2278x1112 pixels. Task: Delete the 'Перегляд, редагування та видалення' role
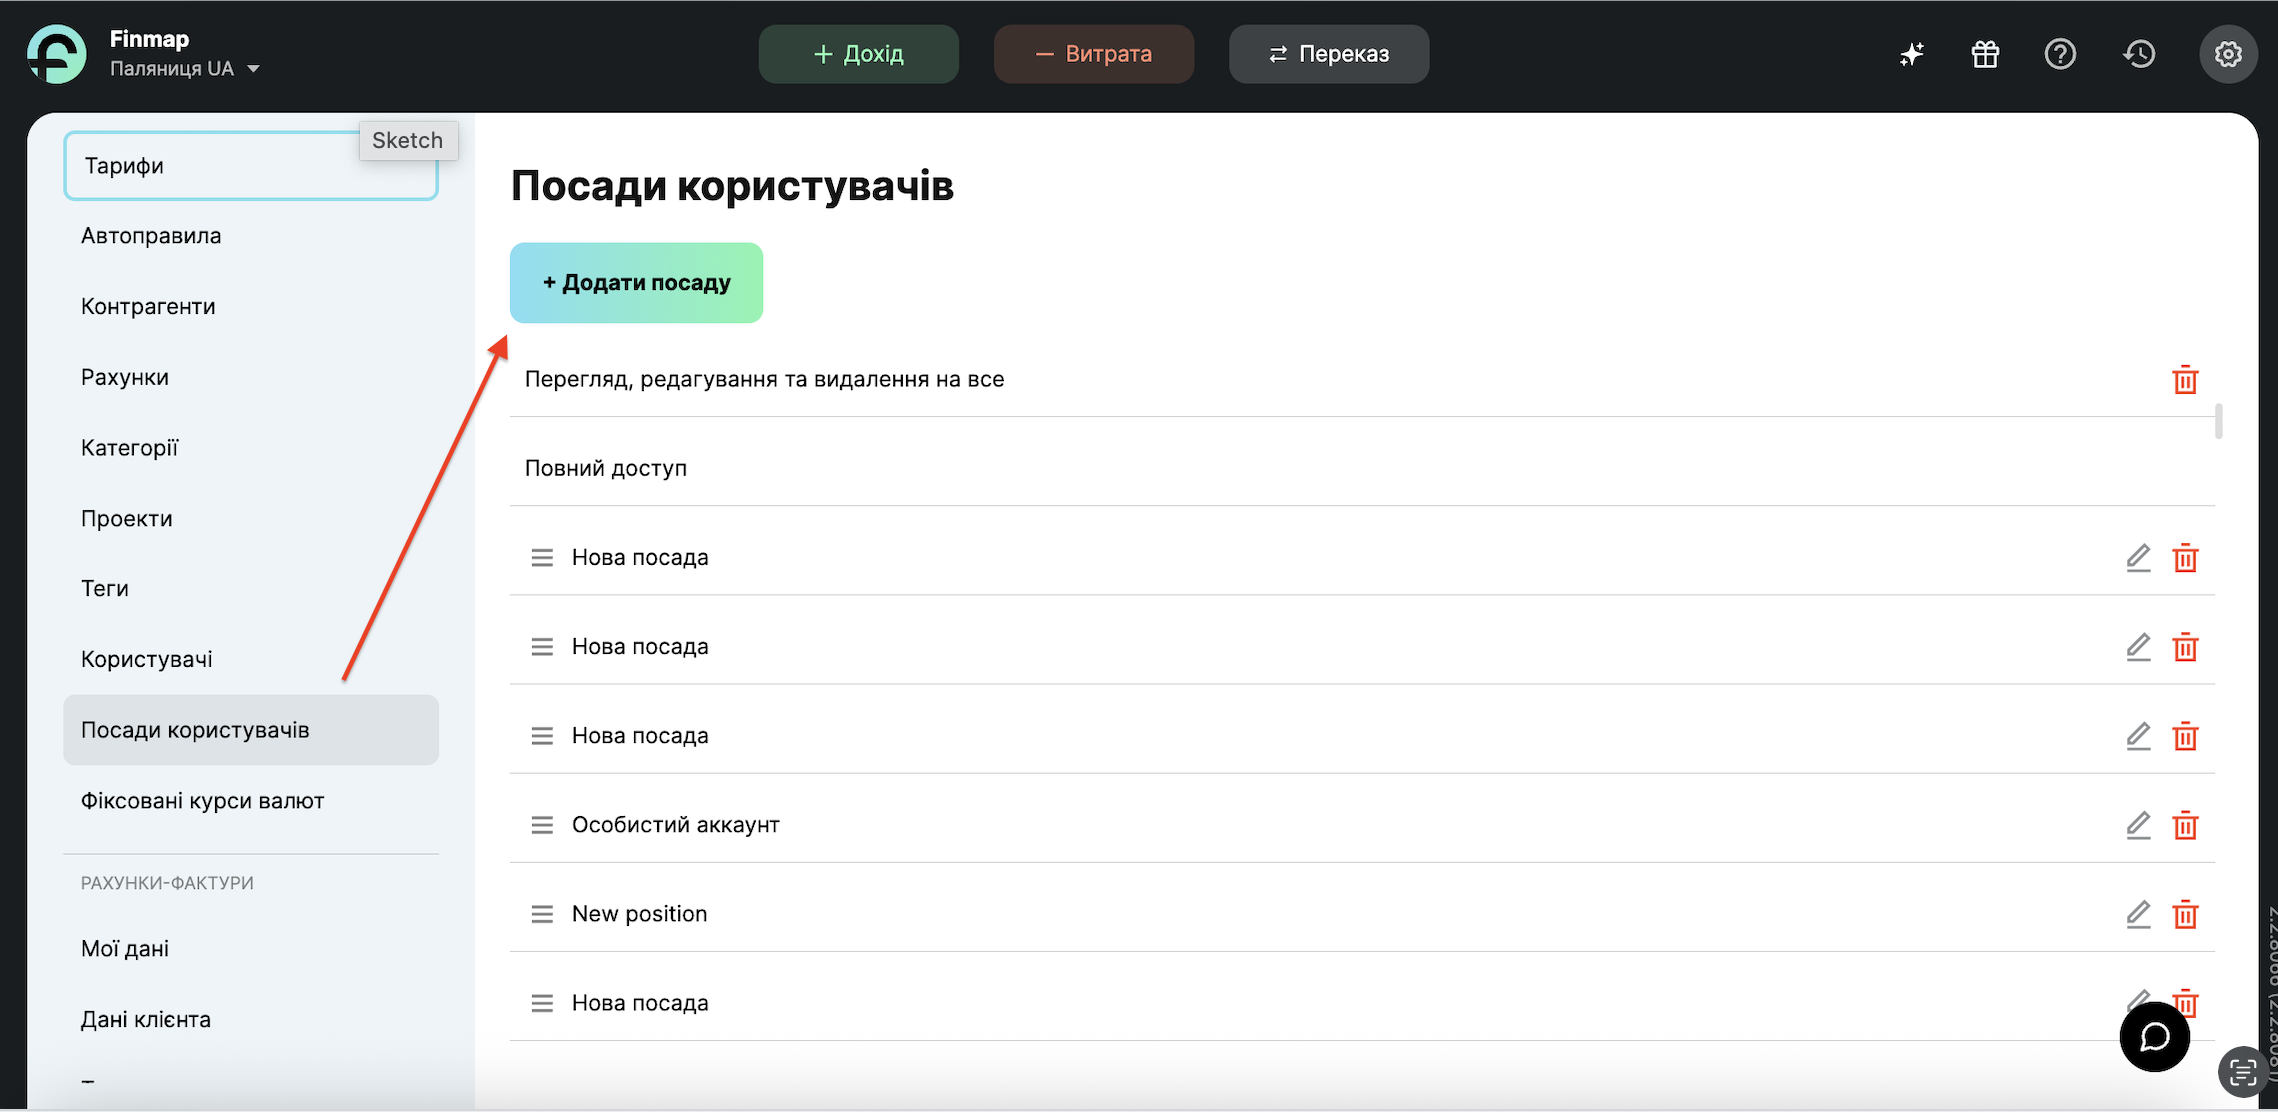point(2185,380)
